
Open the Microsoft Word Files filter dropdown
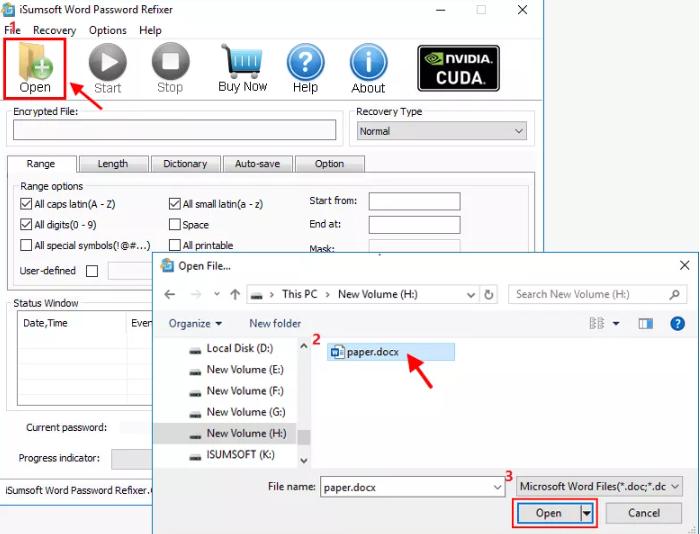click(x=600, y=486)
